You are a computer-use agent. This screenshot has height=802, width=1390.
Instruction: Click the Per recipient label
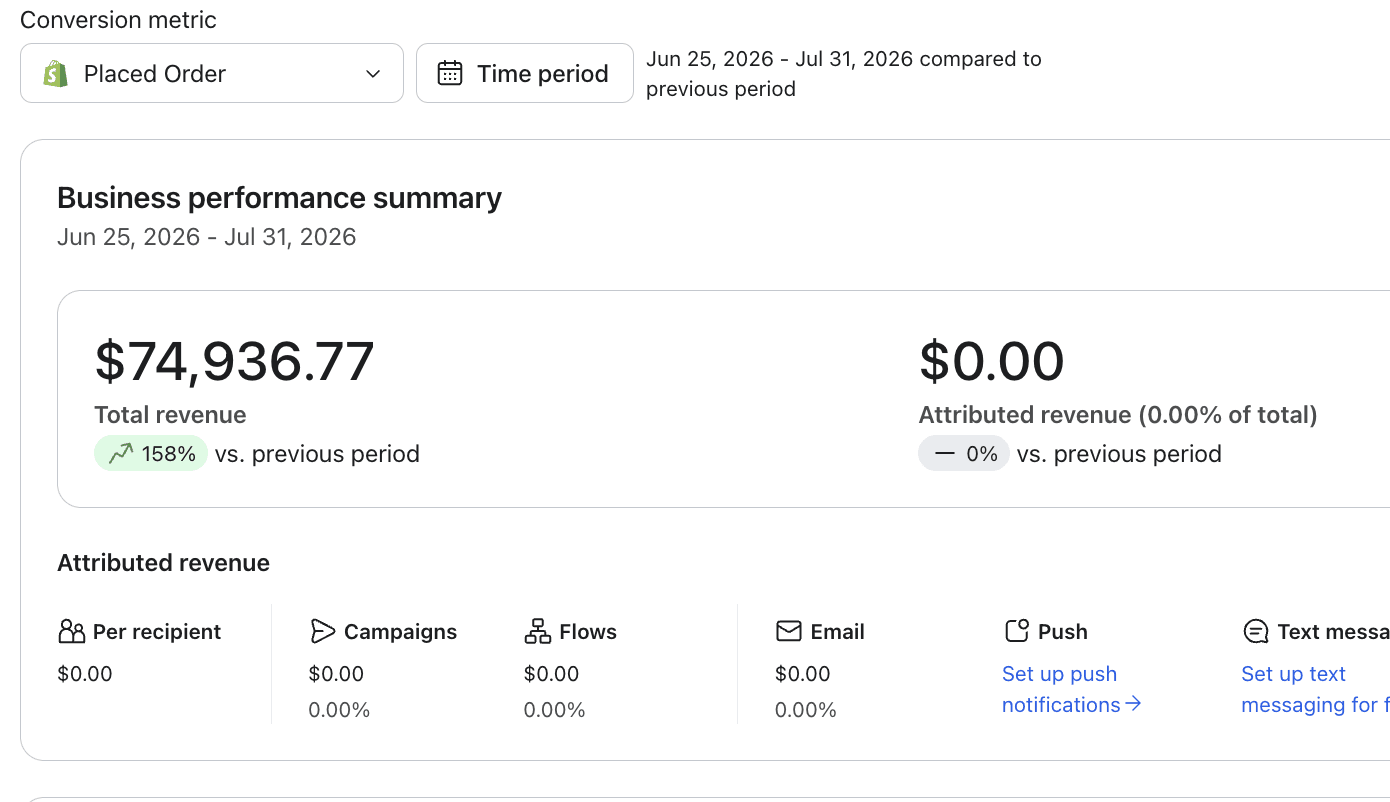point(157,632)
